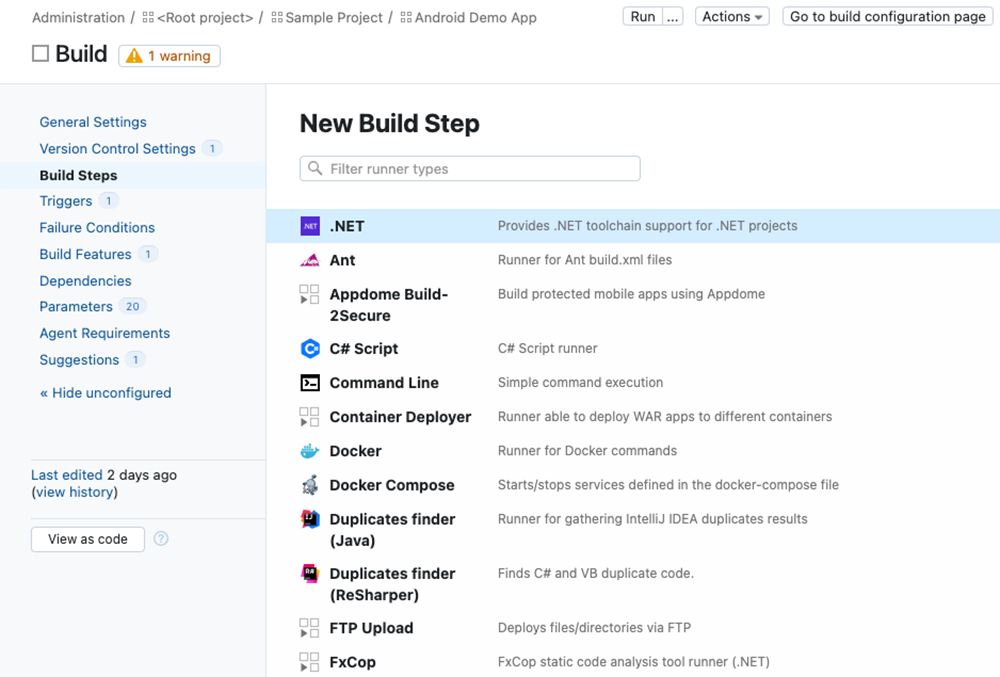Viewport: 1000px width, 677px height.
Task: Click the help question mark icon
Action: point(160,539)
